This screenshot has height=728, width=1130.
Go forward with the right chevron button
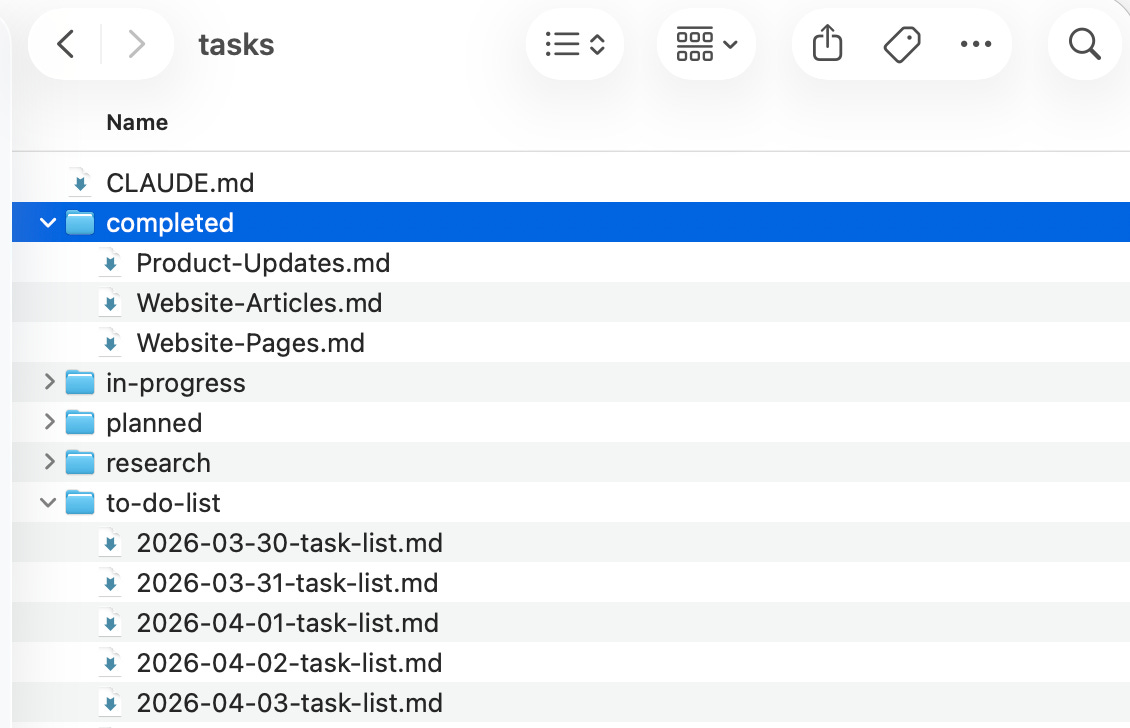coord(136,44)
